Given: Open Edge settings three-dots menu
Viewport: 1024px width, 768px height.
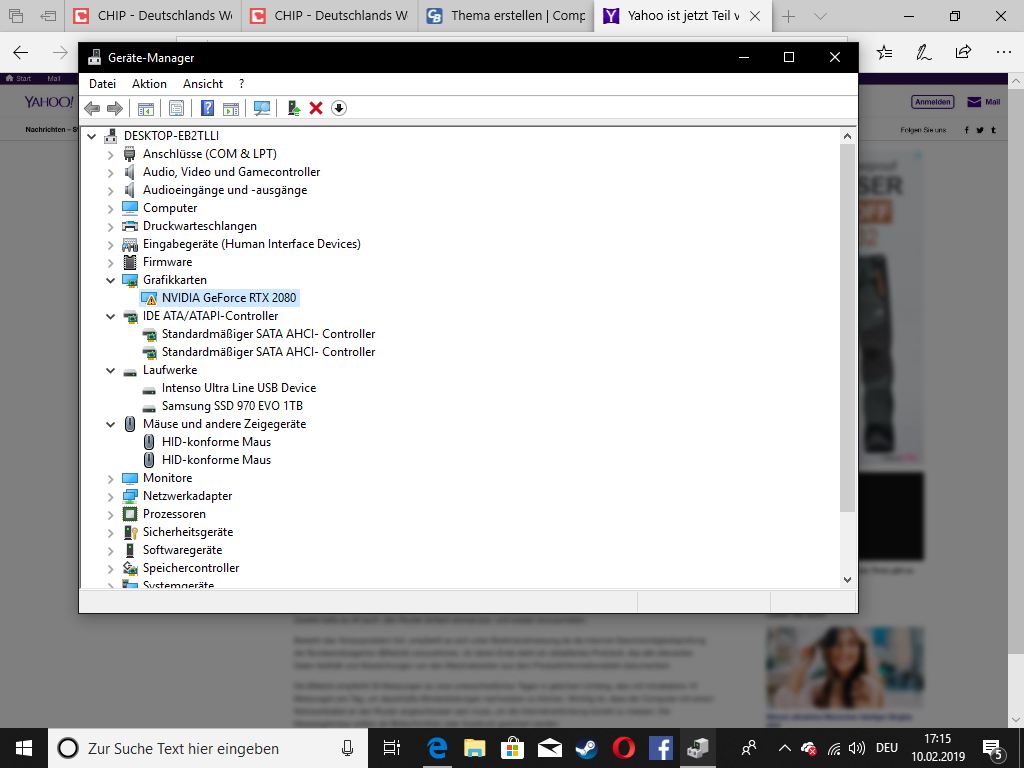Looking at the screenshot, I should tap(1004, 52).
